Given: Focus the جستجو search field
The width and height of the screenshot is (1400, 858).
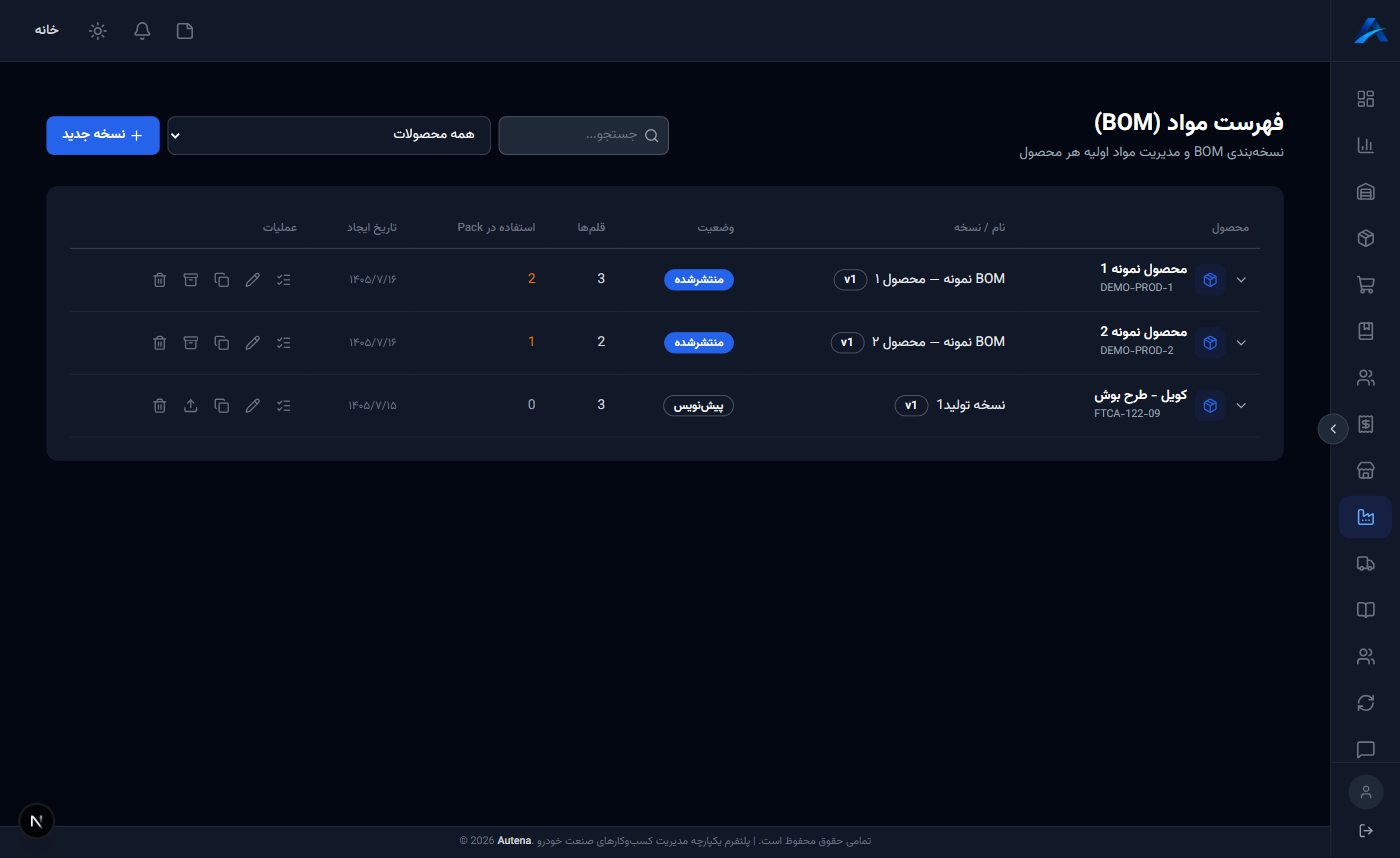Looking at the screenshot, I should 583,135.
